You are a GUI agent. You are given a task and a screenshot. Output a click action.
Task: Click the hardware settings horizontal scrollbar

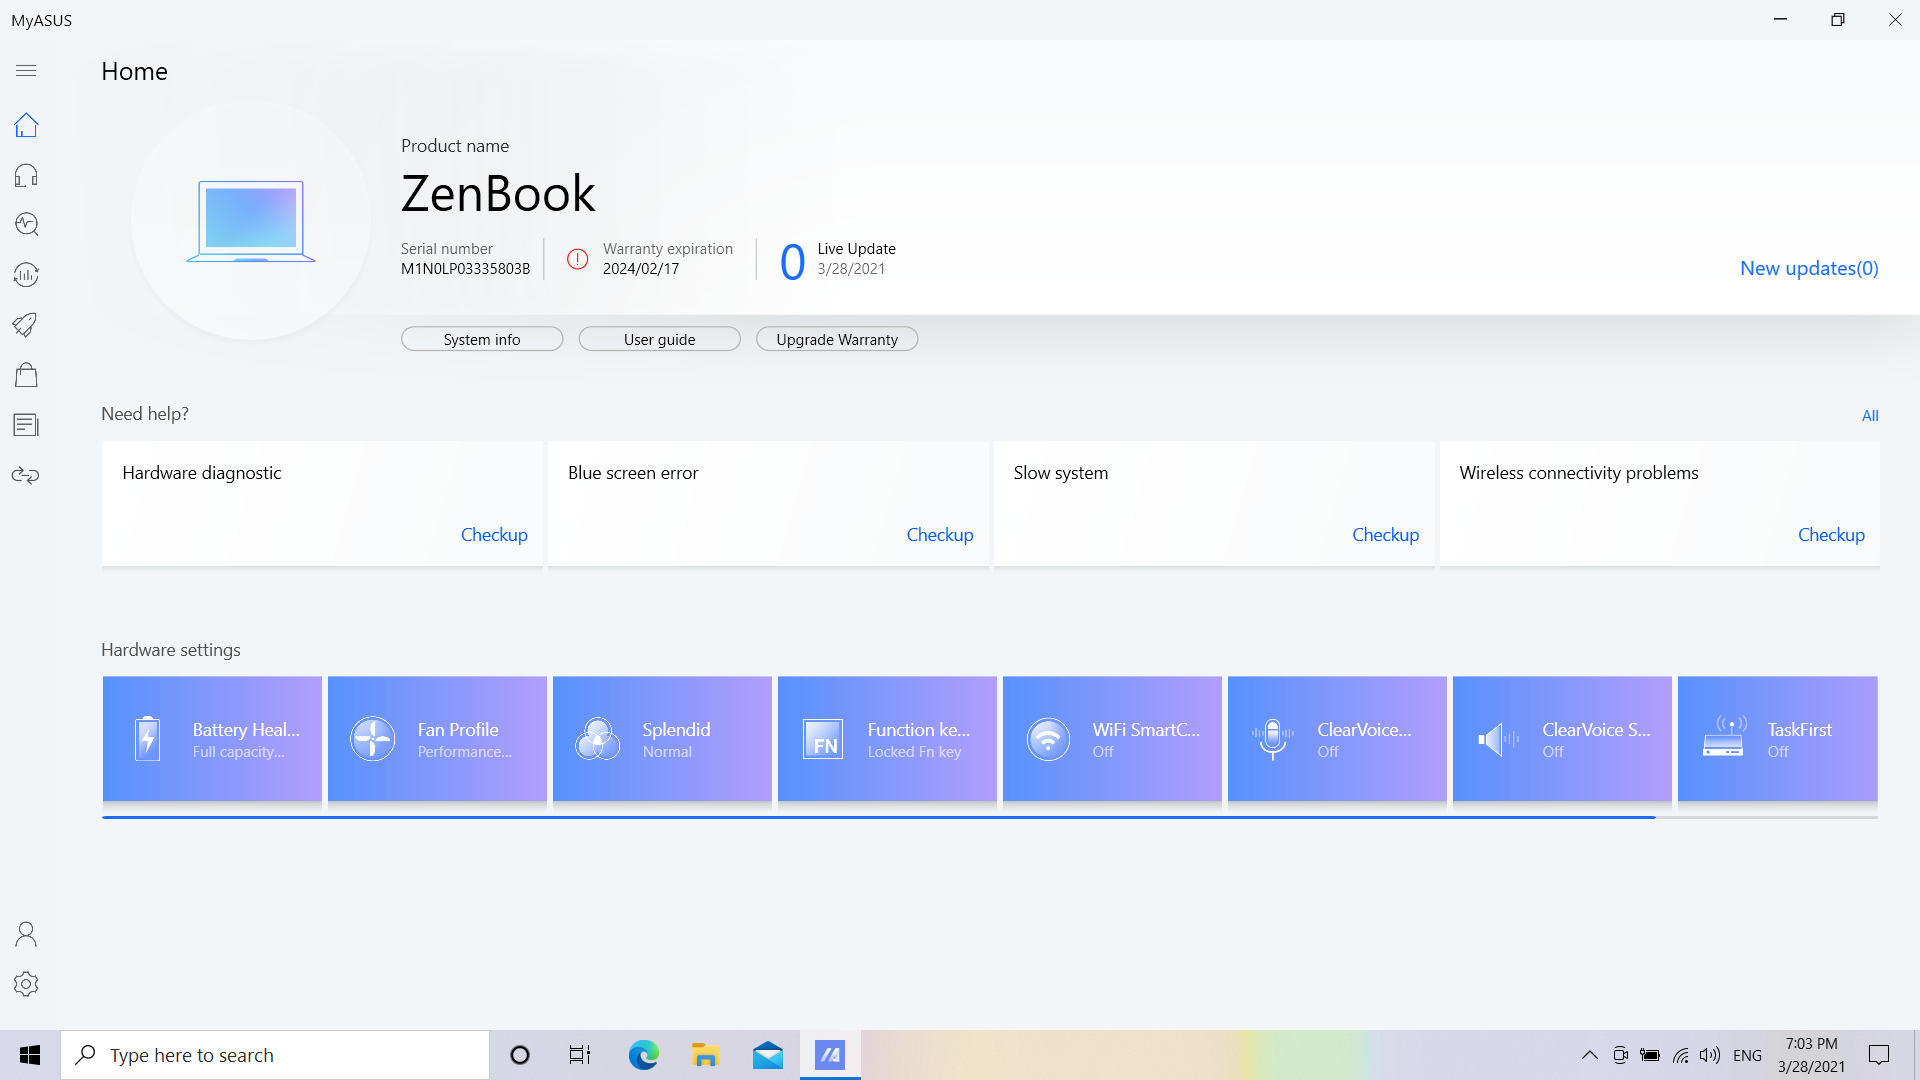[878, 817]
